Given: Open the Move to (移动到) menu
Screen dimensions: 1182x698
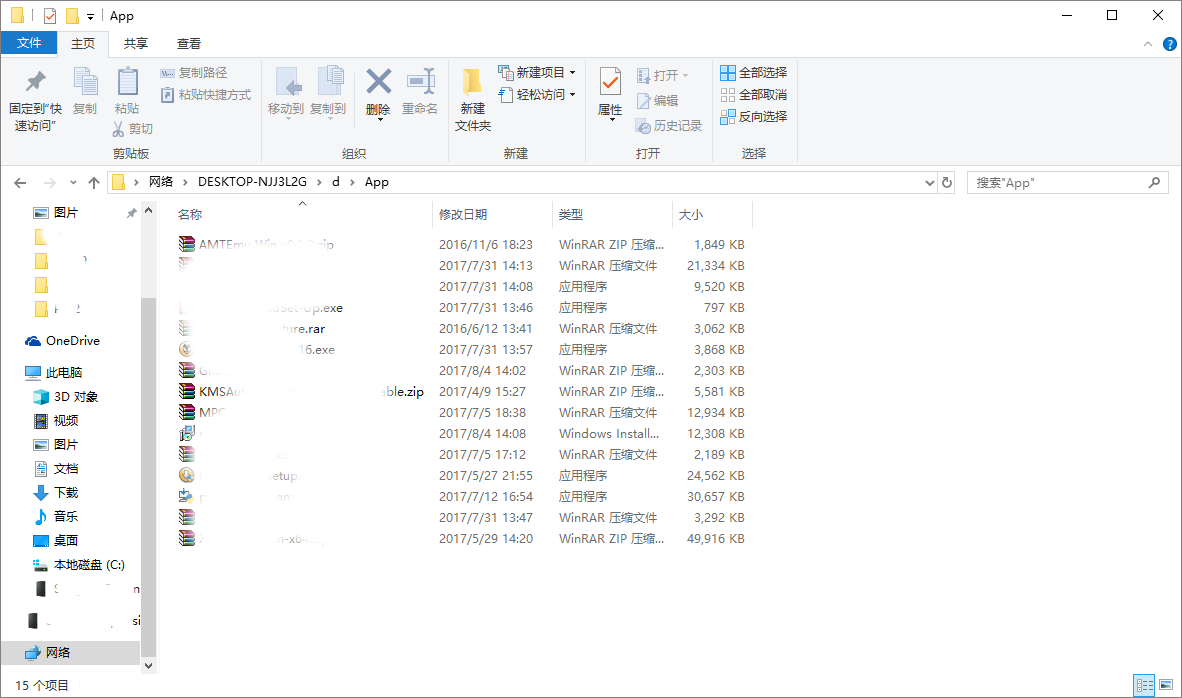Looking at the screenshot, I should point(286,93).
